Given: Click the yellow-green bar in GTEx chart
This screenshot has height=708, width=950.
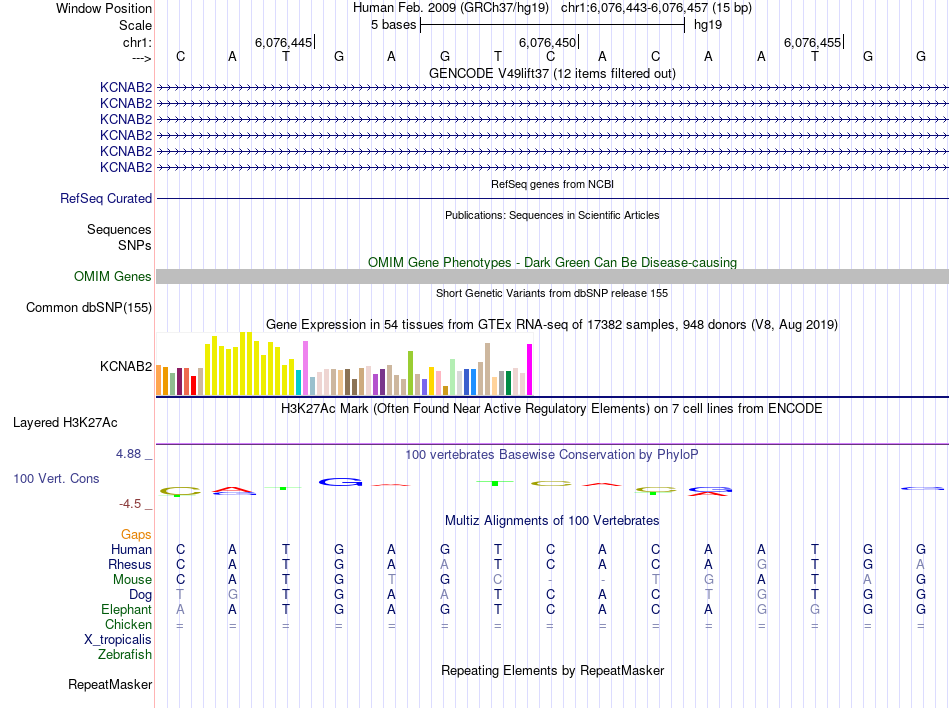Looking at the screenshot, I should point(410,373).
